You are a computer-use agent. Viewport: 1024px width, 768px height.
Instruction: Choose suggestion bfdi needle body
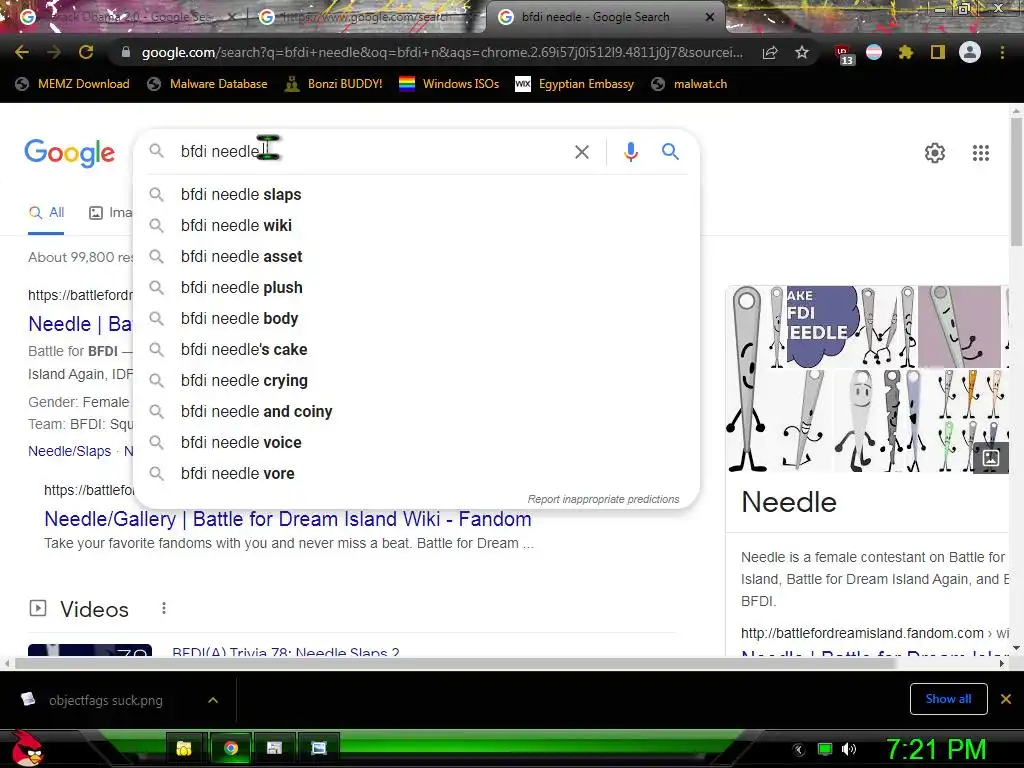click(417, 319)
